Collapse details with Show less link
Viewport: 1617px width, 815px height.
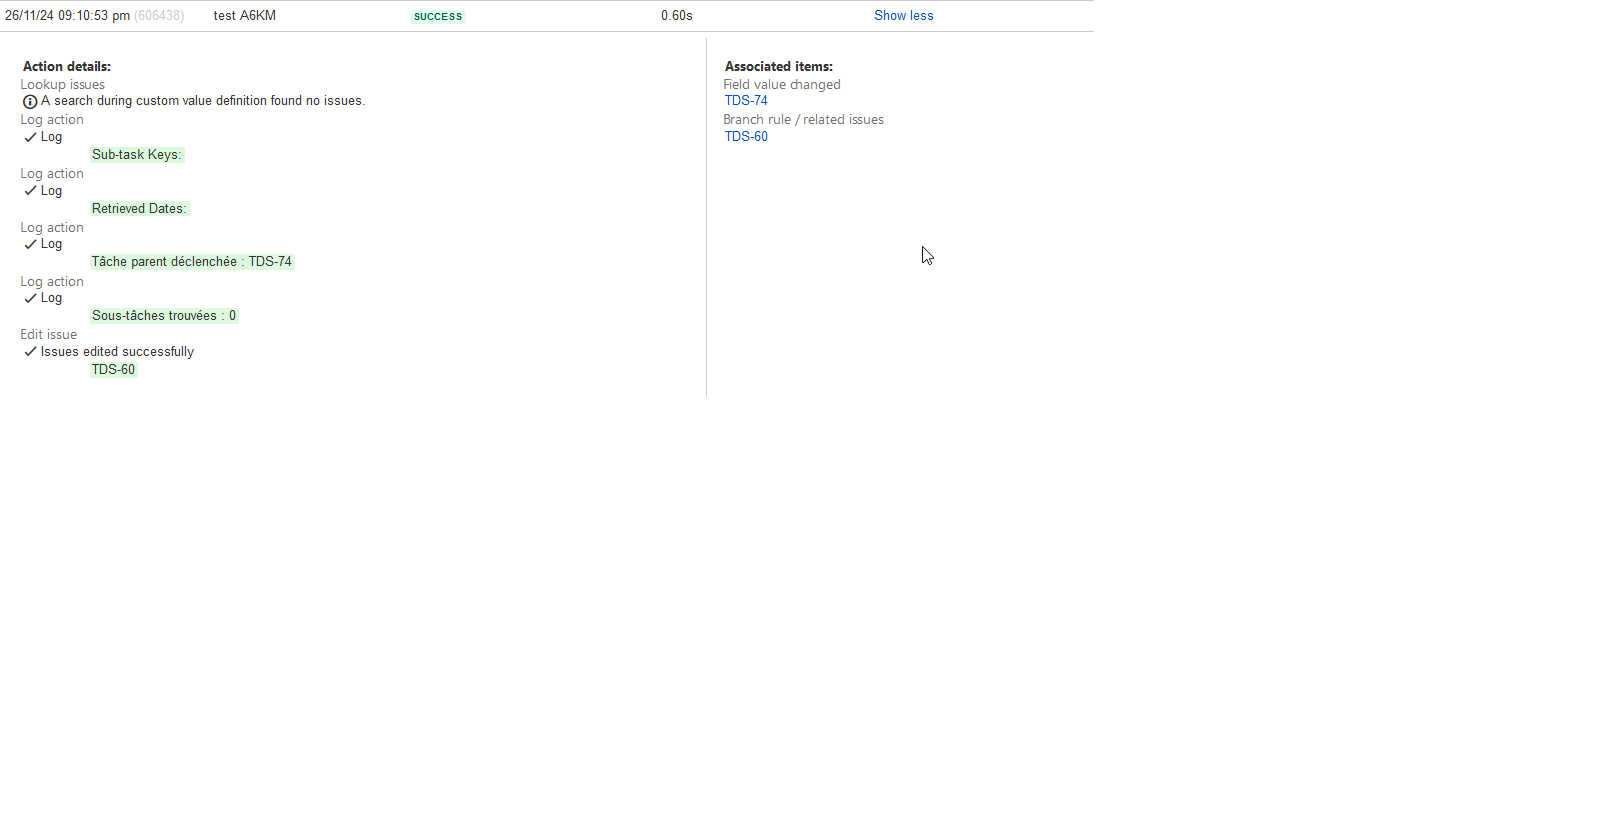pyautogui.click(x=903, y=16)
